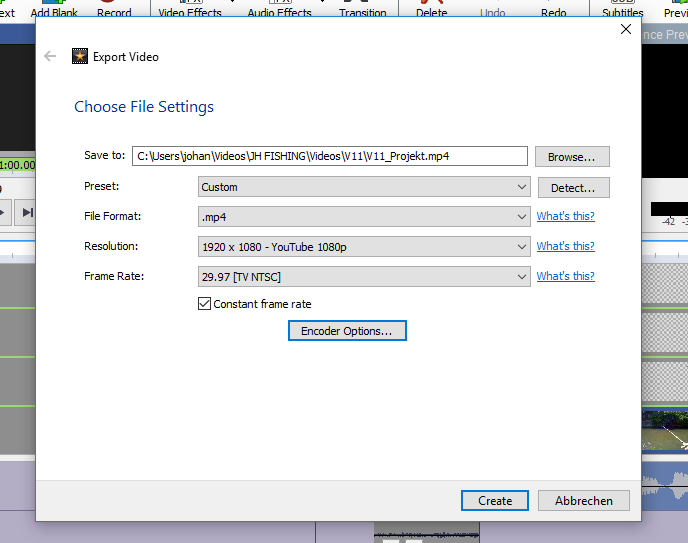The width and height of the screenshot is (688, 543).
Task: Open "What's this?" link beside File Format
Action: 565,217
